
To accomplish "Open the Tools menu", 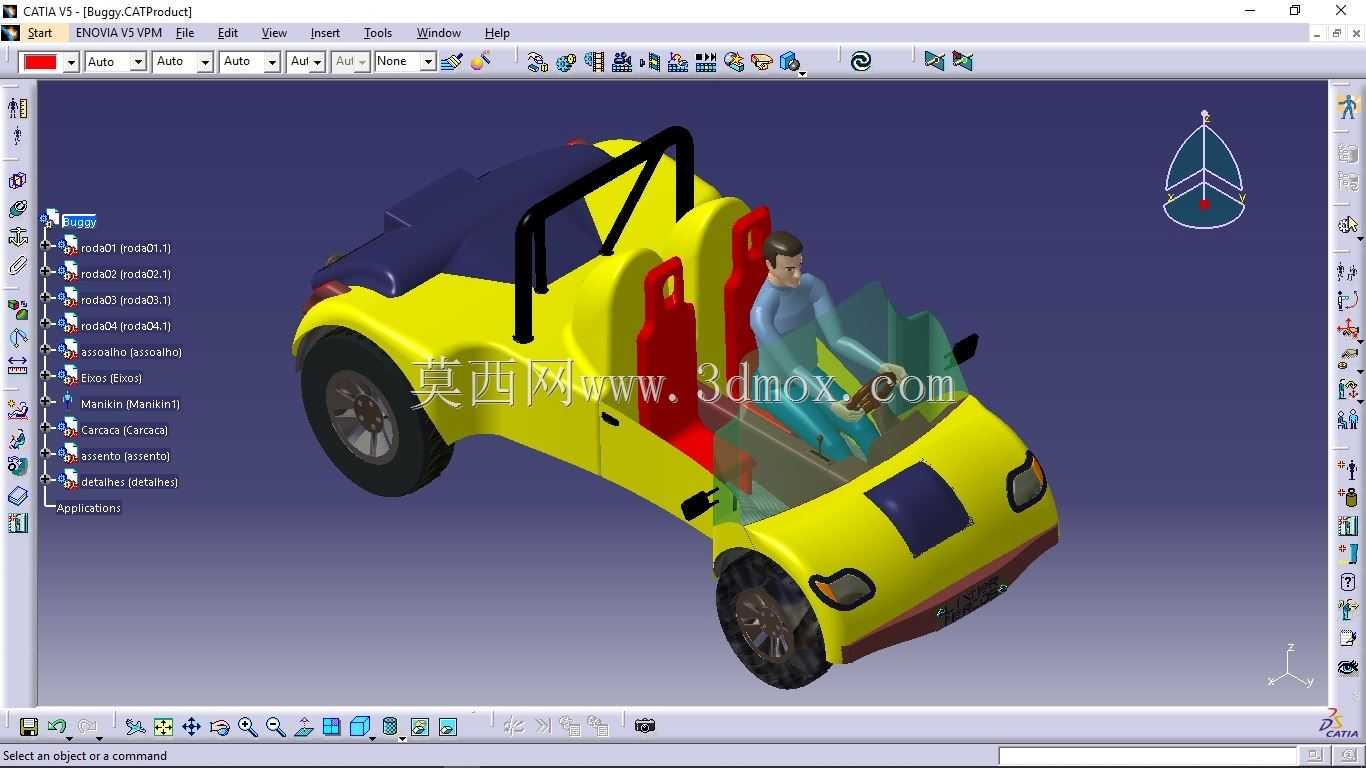I will point(378,33).
